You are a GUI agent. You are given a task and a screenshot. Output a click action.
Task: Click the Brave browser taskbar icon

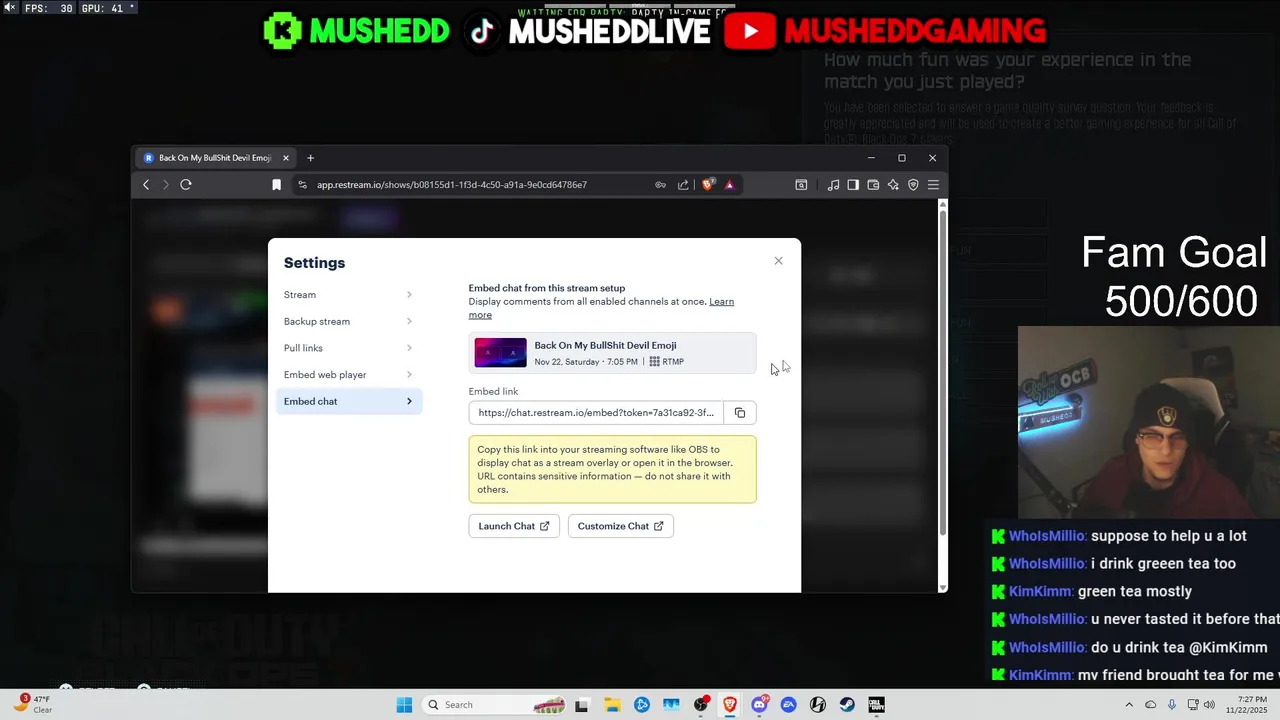(x=730, y=705)
